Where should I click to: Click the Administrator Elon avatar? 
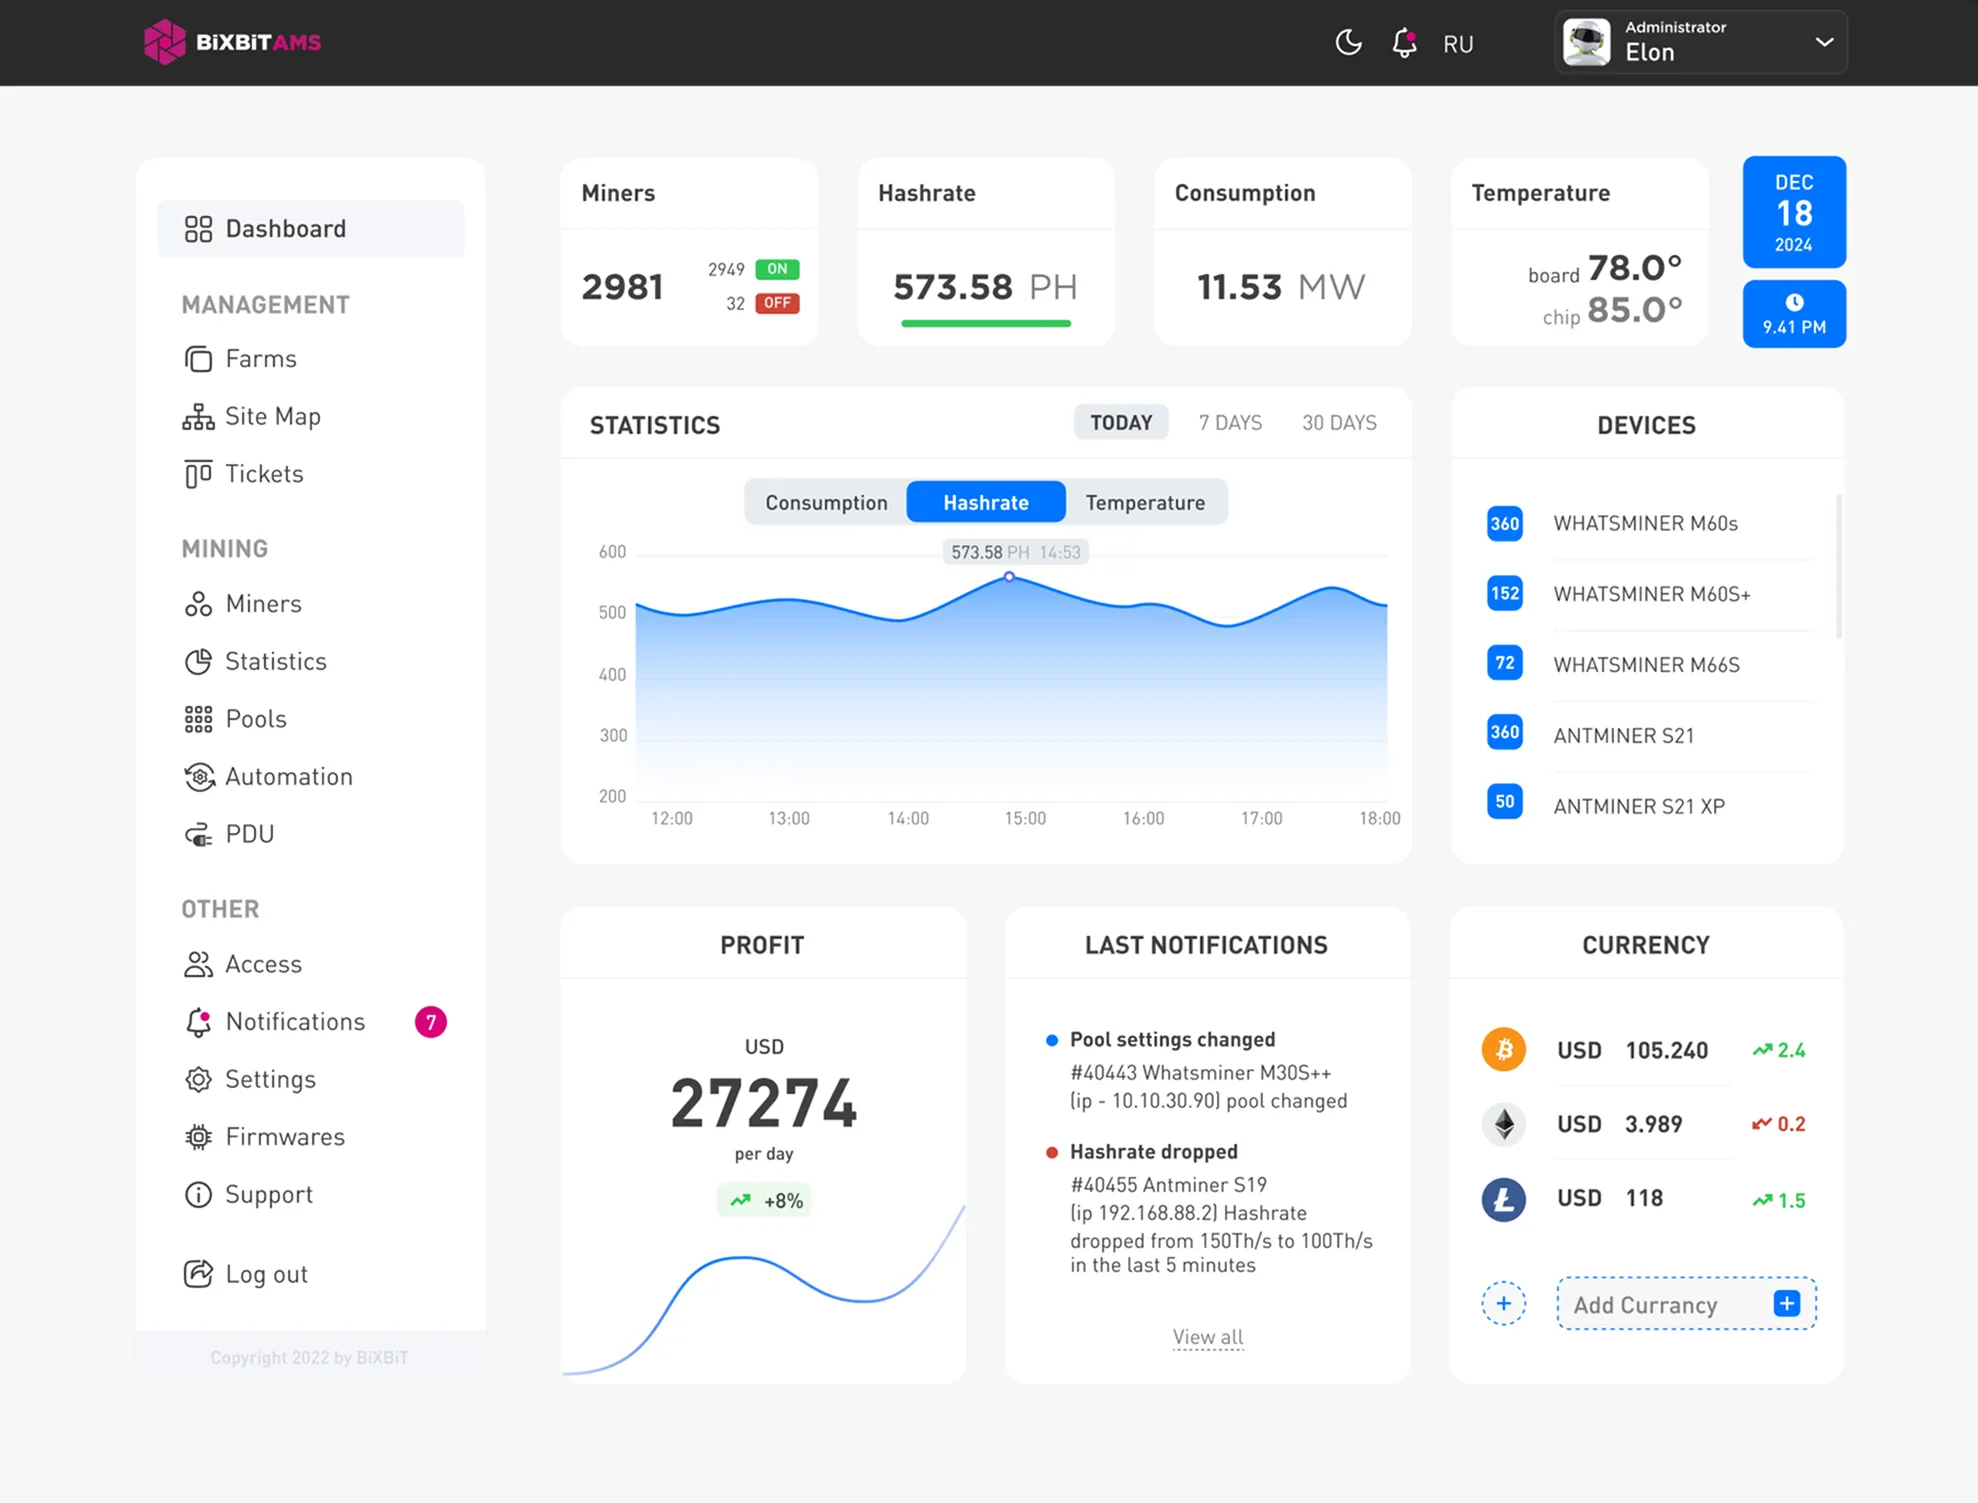pos(1587,43)
